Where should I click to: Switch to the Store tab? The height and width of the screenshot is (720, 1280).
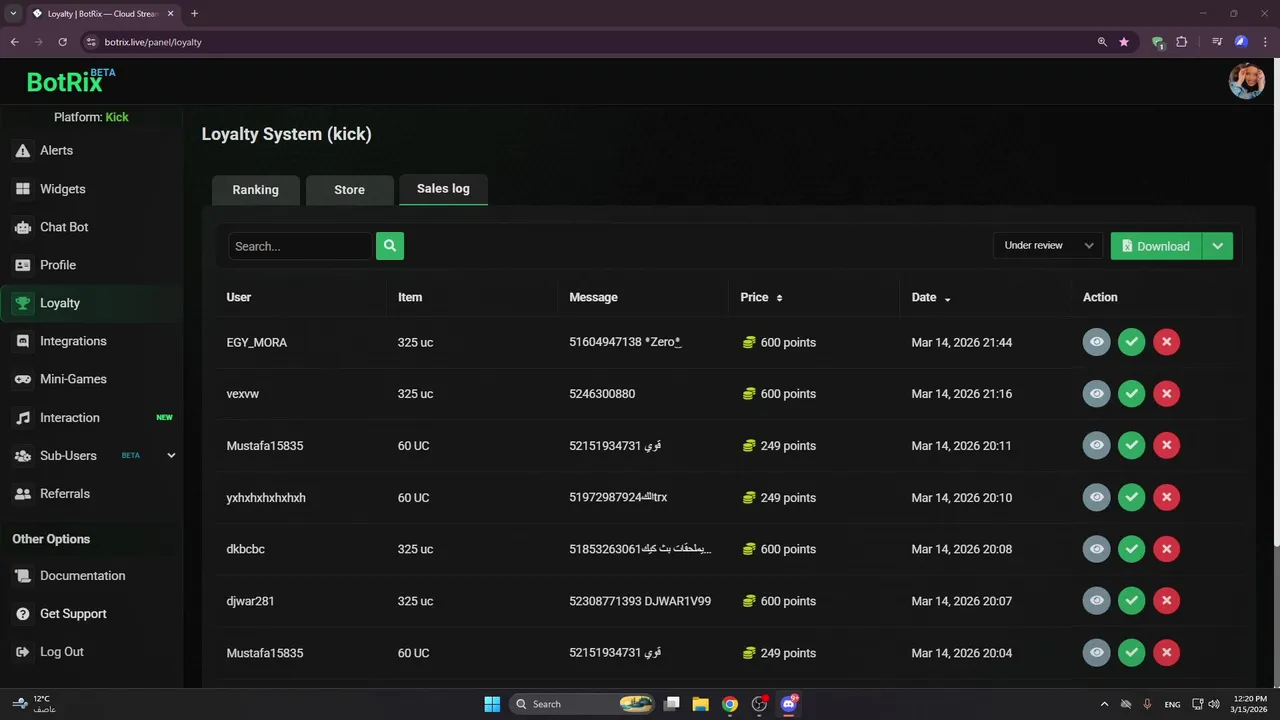[x=349, y=190]
